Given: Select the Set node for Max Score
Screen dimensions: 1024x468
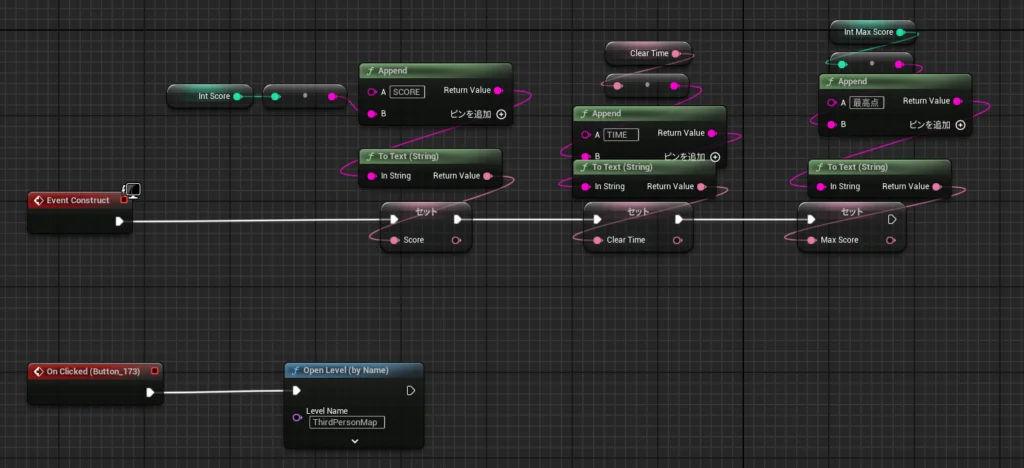Looking at the screenshot, I should pos(851,212).
